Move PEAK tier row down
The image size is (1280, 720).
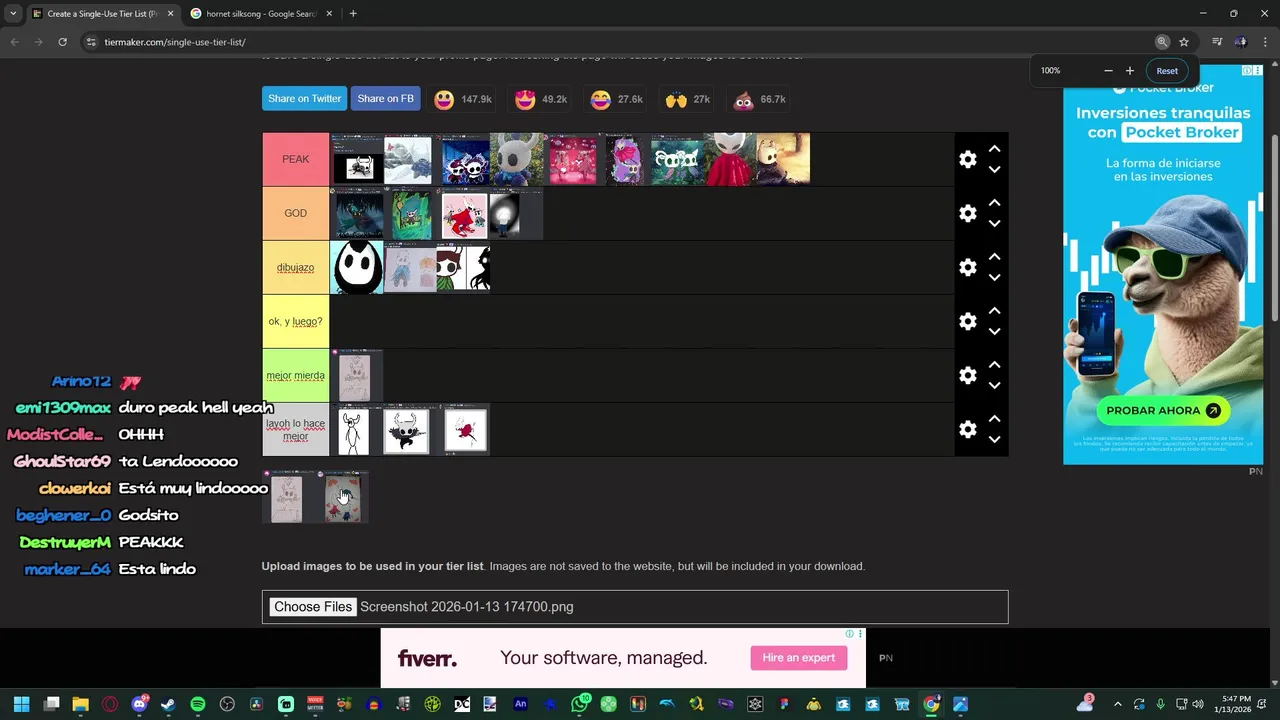994,170
